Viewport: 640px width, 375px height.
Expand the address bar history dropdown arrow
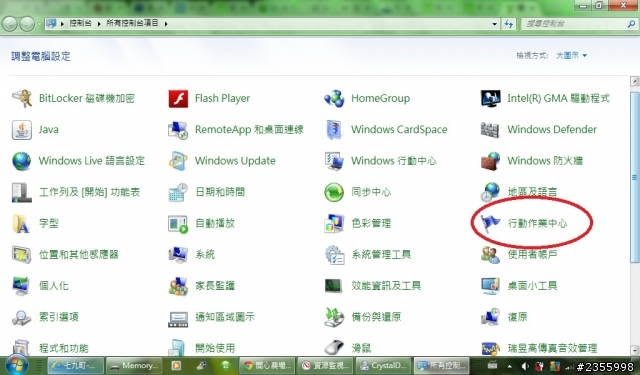click(494, 24)
